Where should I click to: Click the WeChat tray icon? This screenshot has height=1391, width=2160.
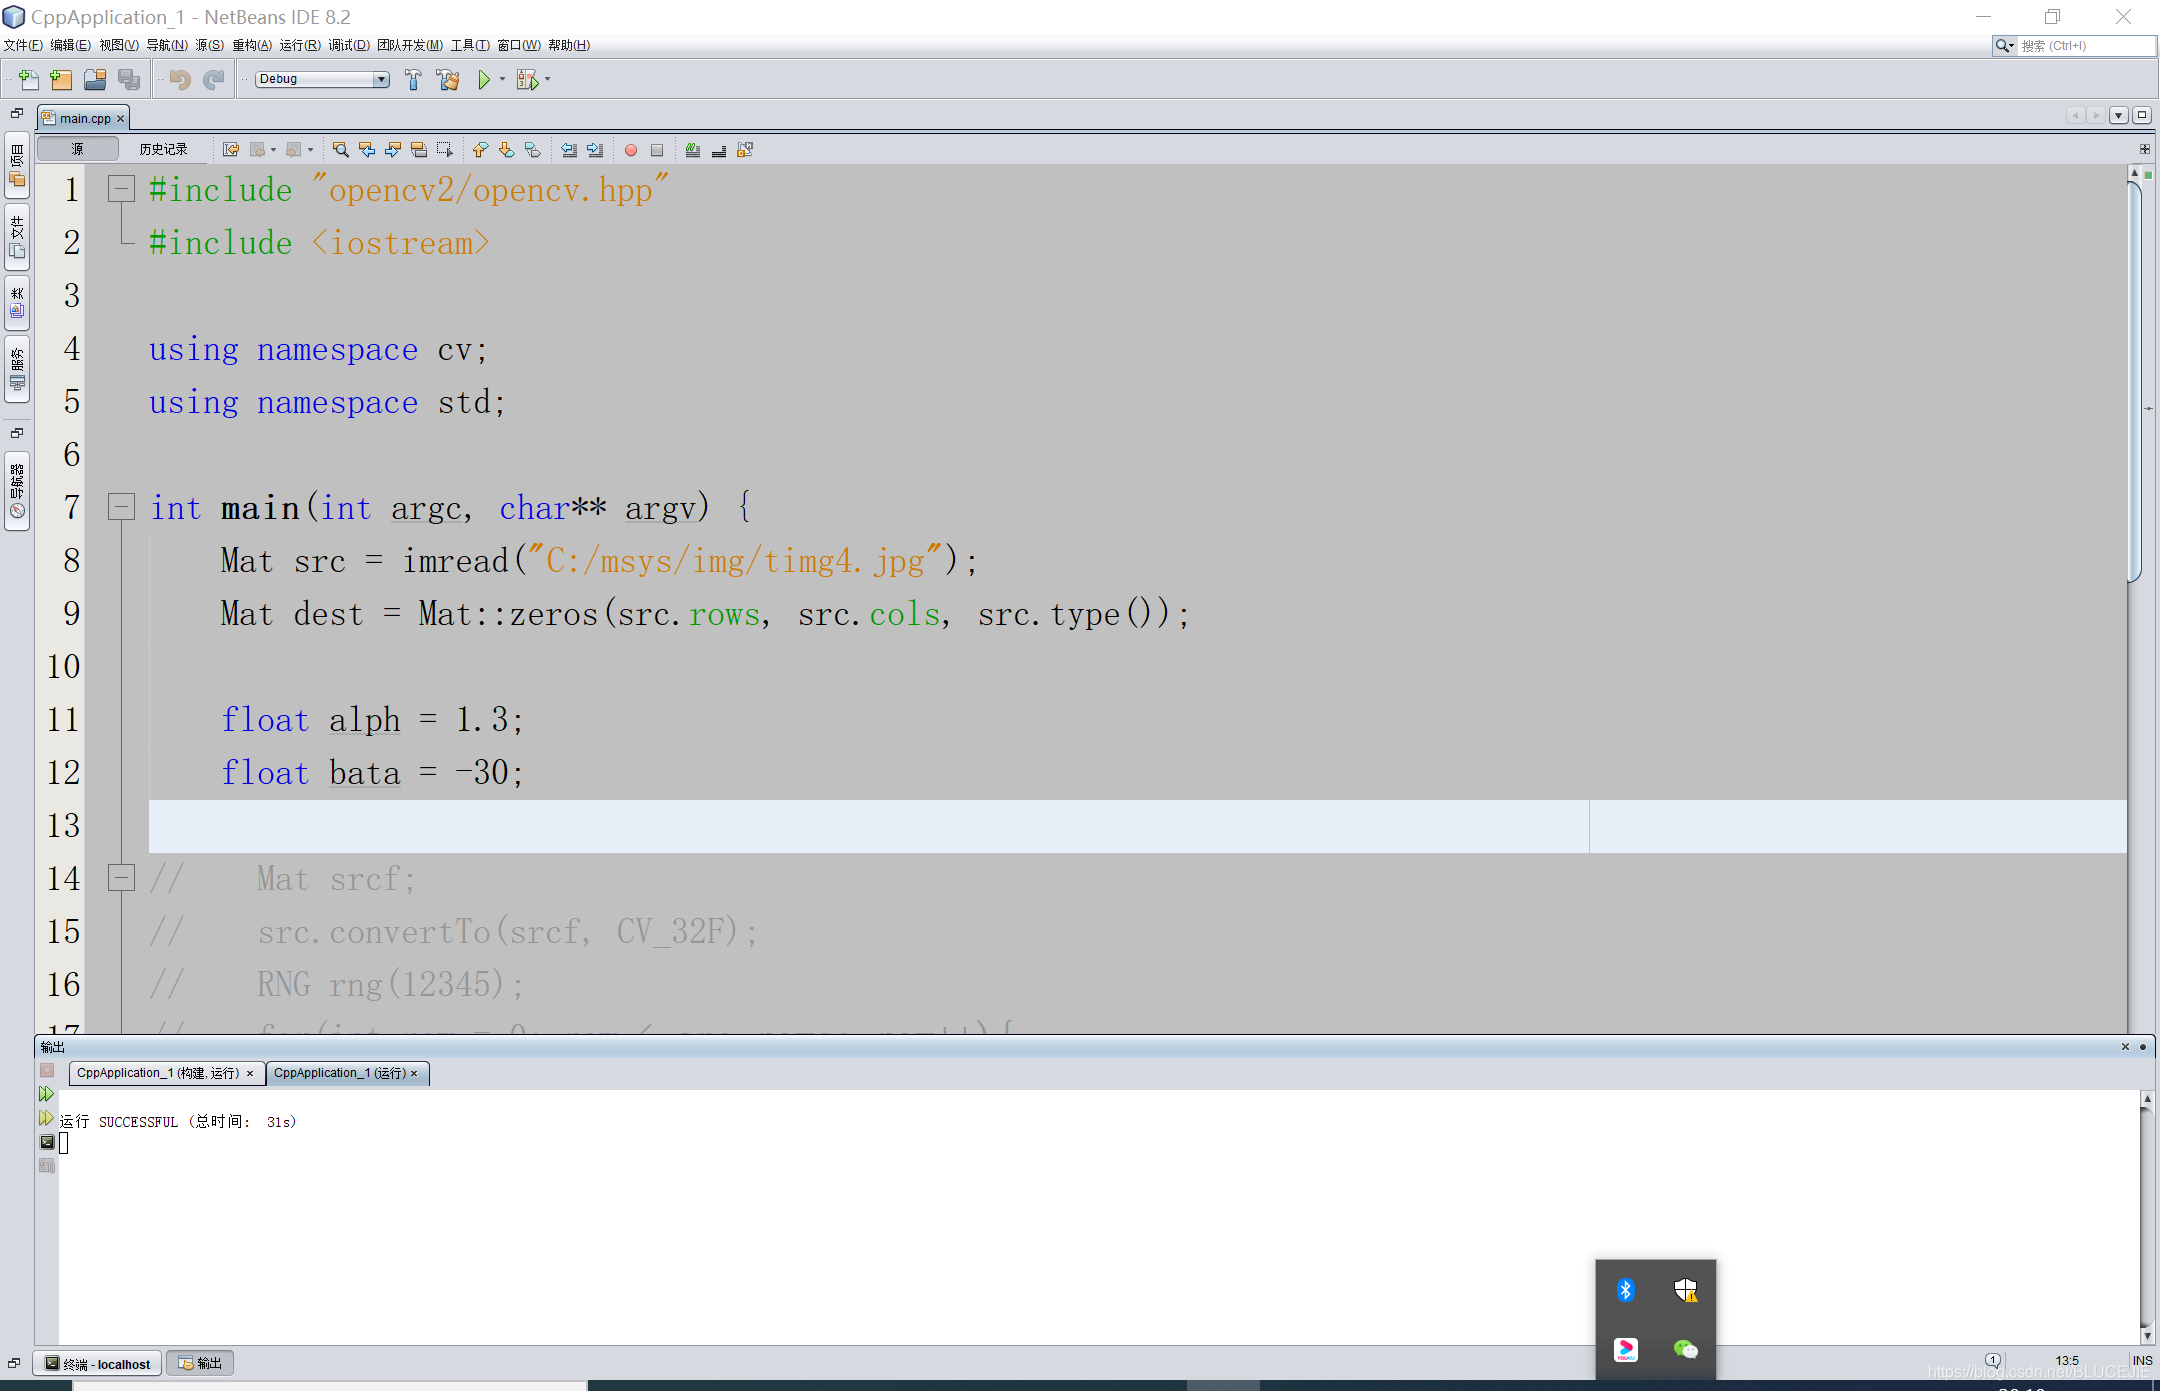1685,1350
